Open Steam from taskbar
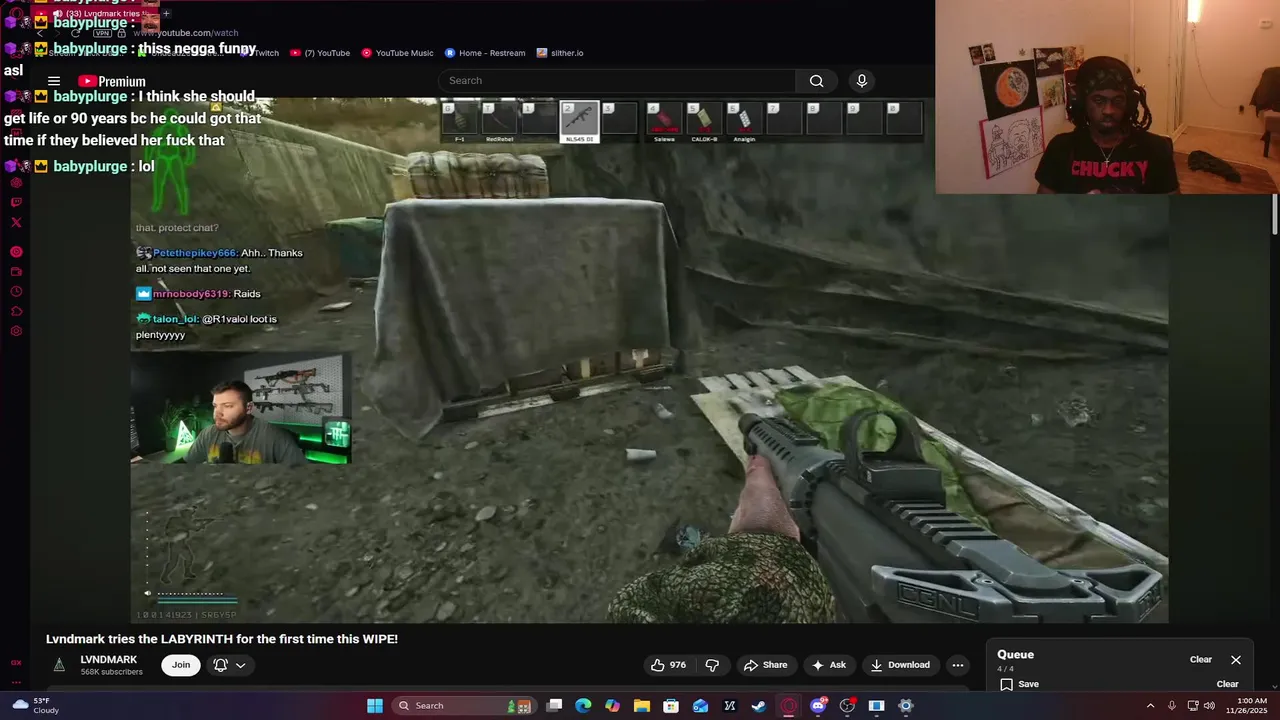Image resolution: width=1280 pixels, height=720 pixels. point(759,706)
